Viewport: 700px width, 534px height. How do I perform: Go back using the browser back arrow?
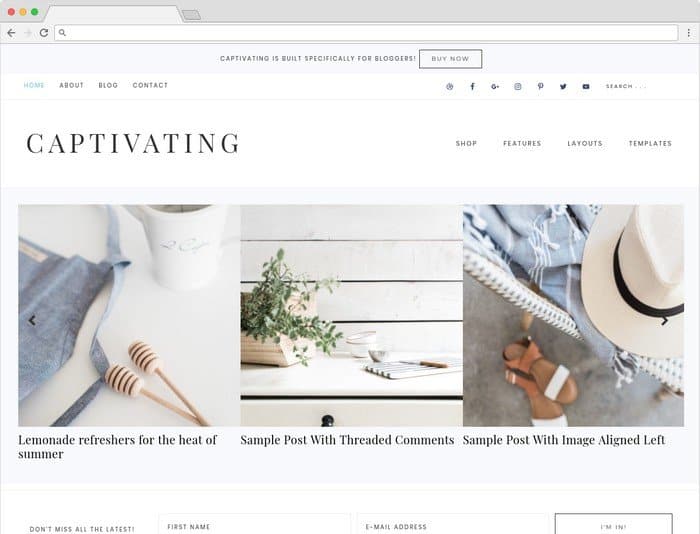(x=12, y=33)
